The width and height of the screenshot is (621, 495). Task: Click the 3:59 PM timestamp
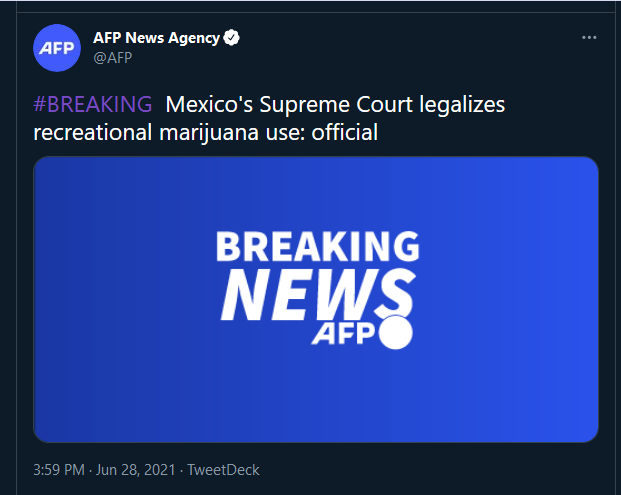point(59,470)
